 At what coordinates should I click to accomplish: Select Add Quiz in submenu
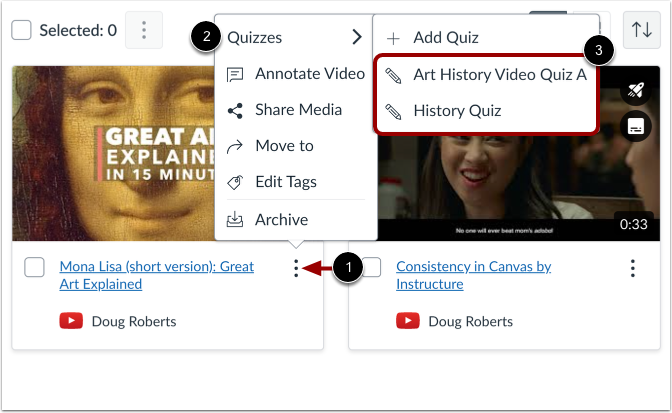486,38
